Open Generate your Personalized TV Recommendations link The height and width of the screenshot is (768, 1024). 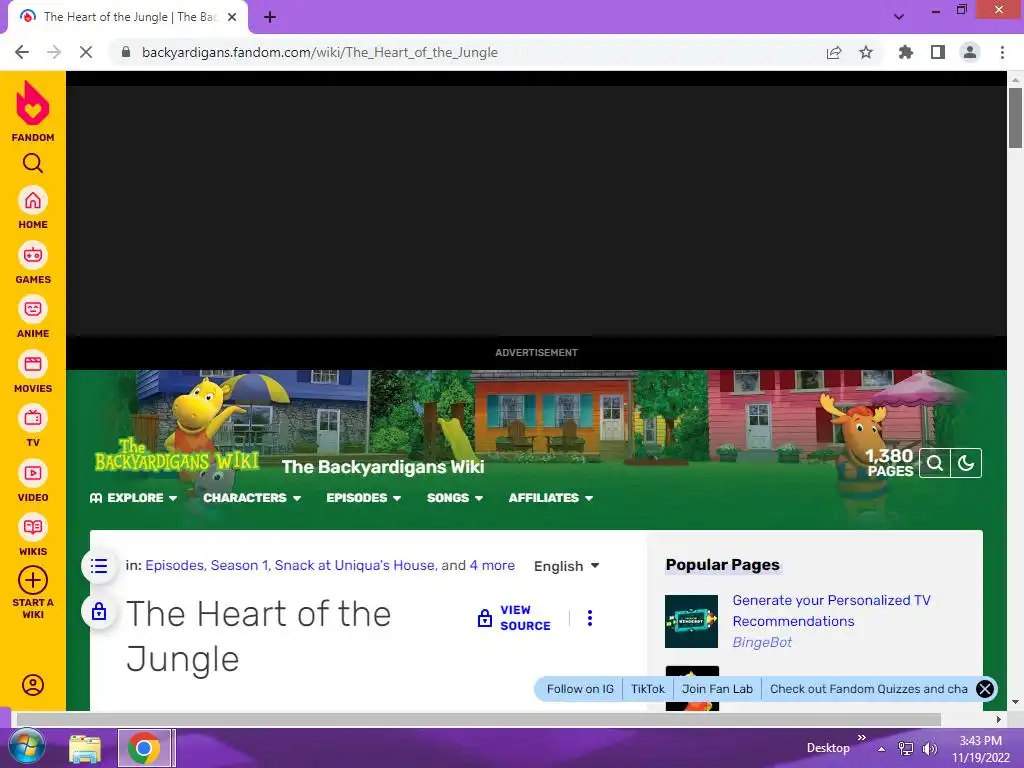[831, 611]
